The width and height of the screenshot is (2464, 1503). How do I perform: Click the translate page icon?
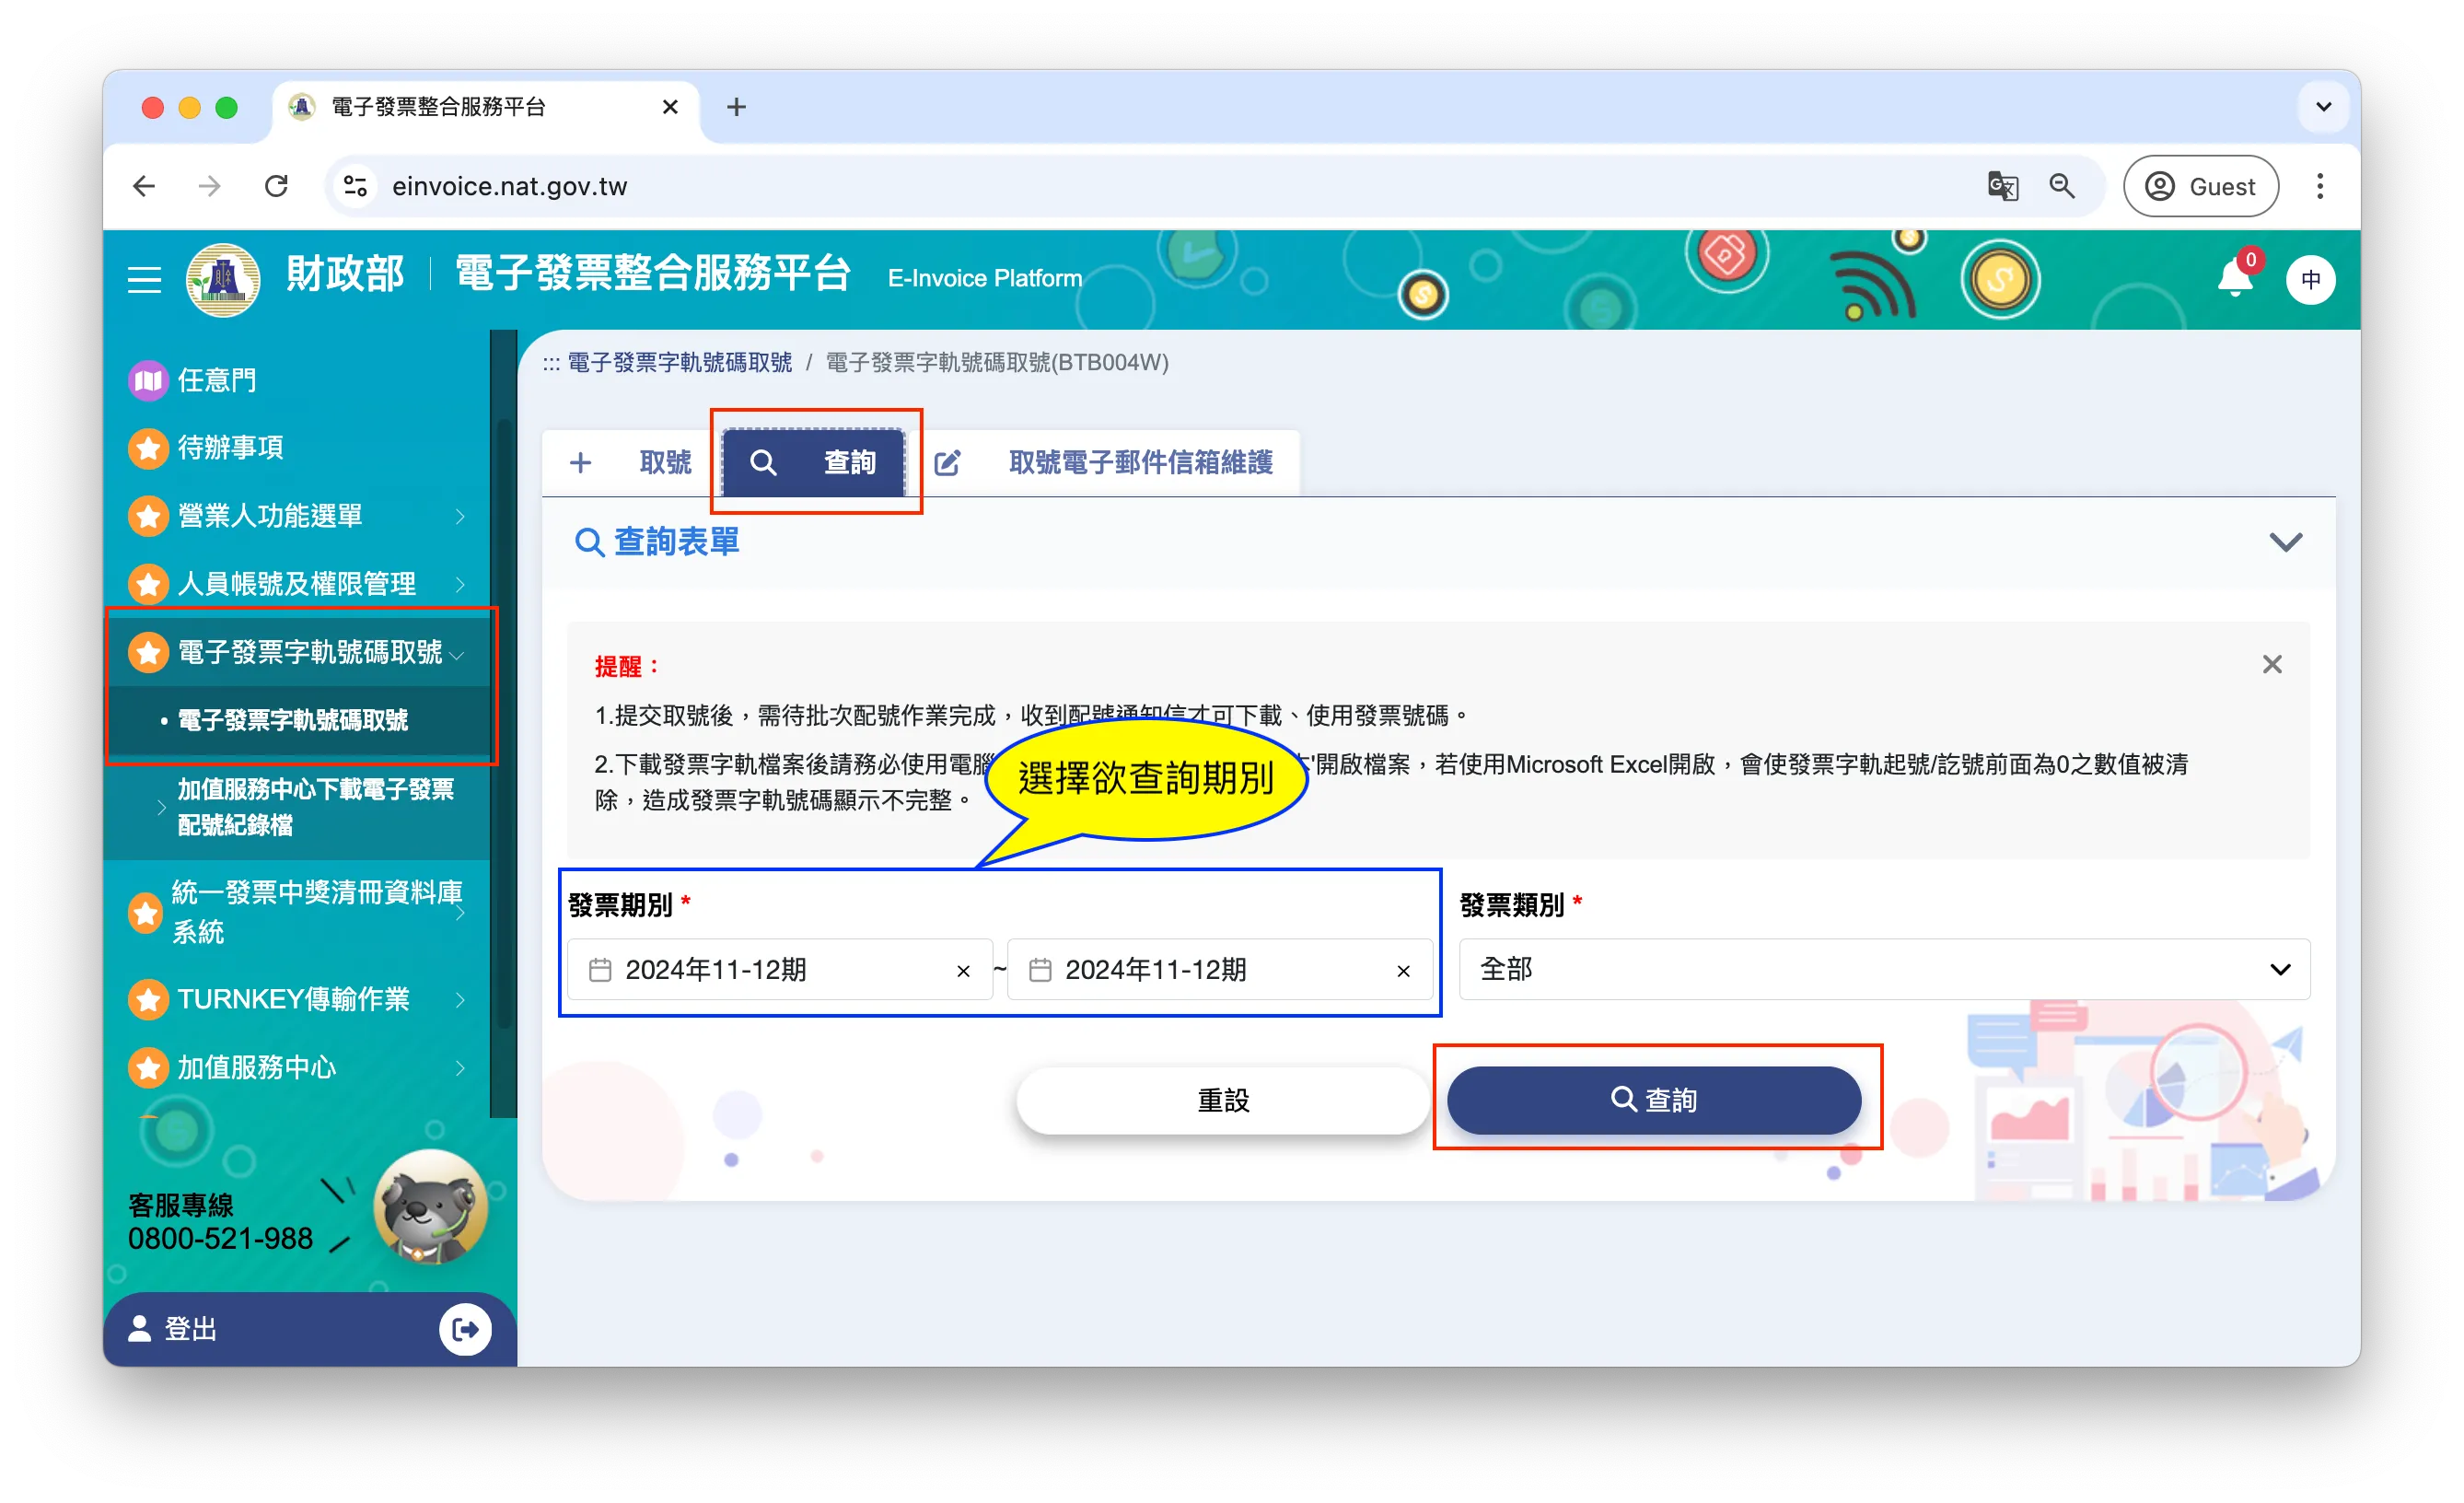2002,186
